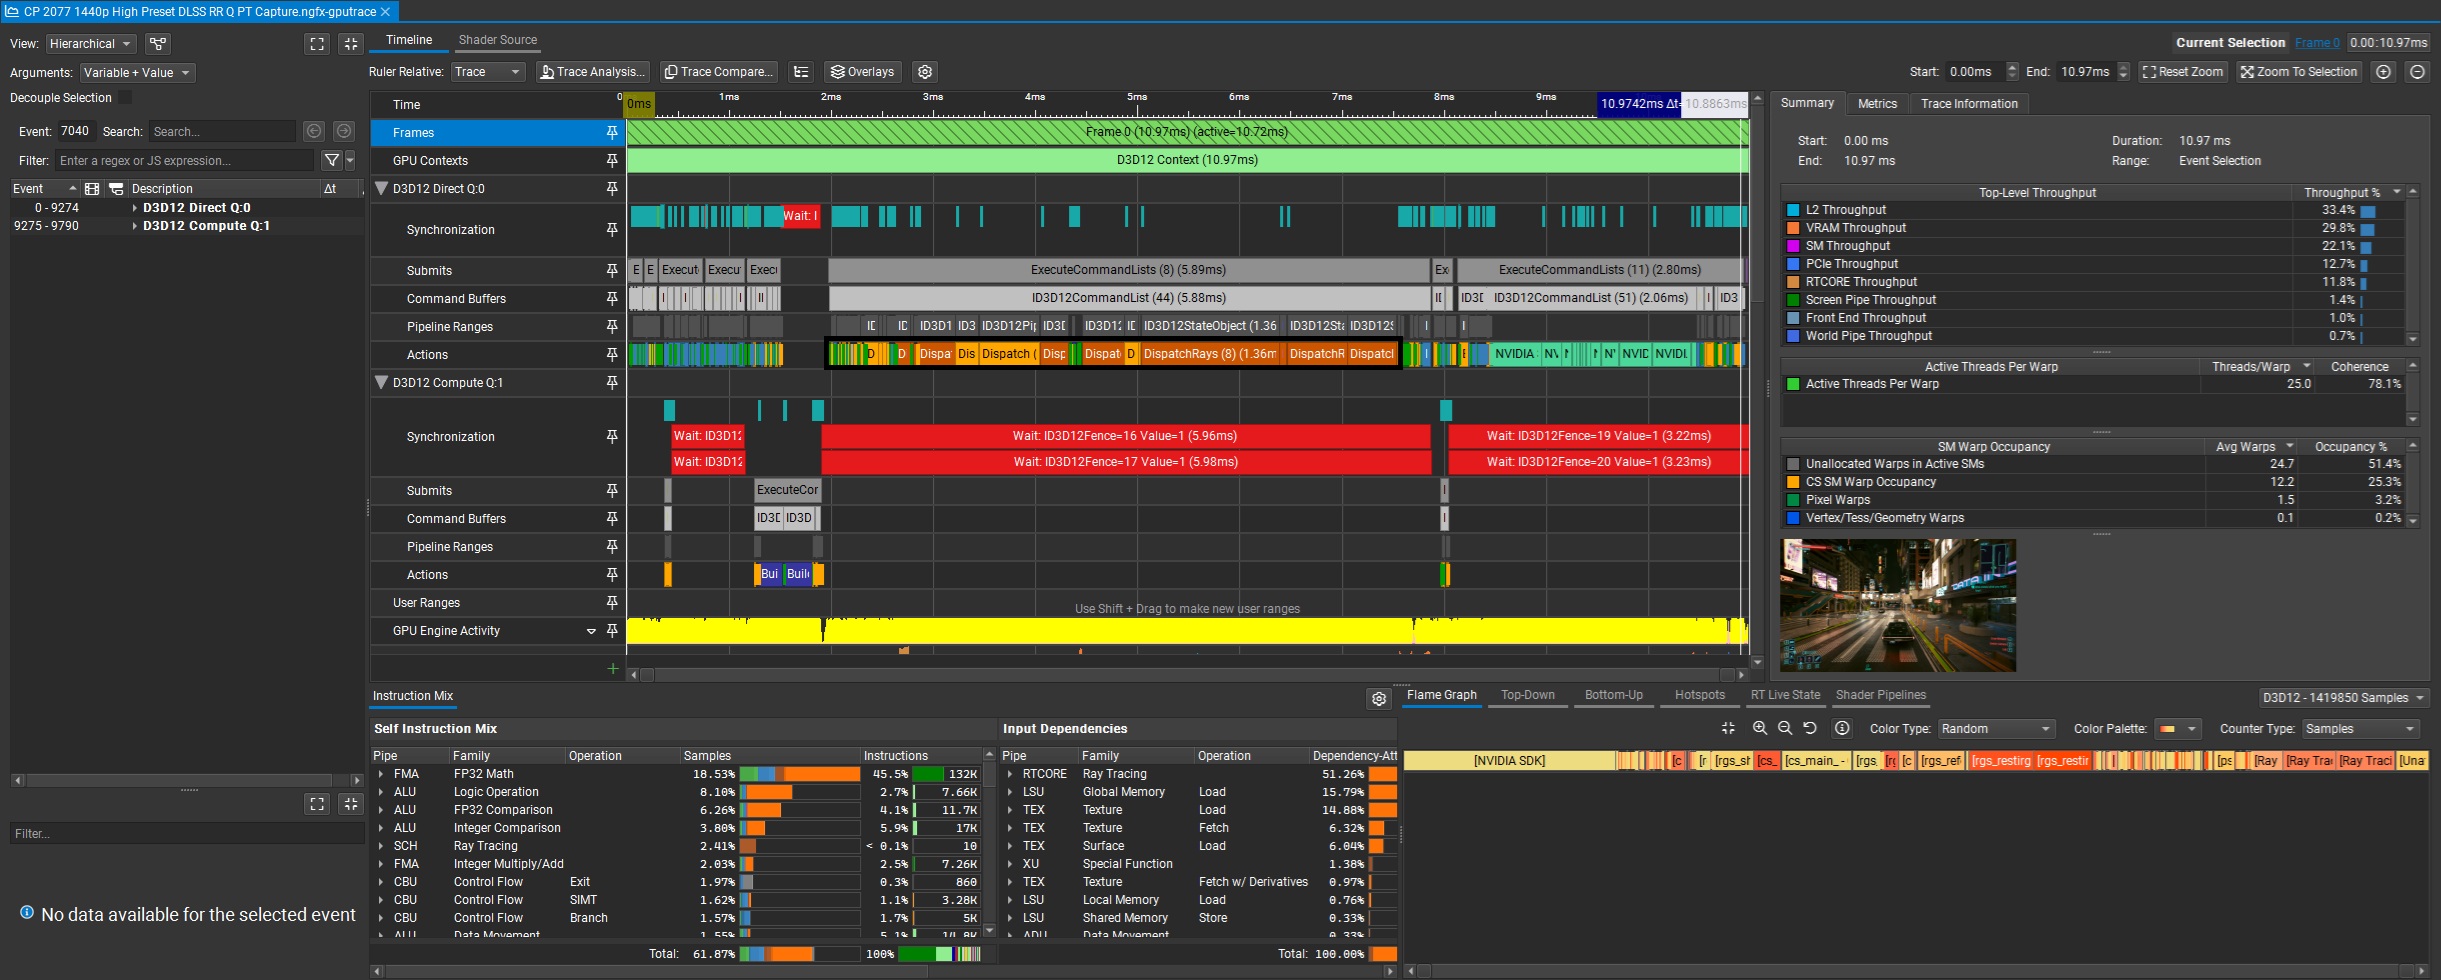Expand D3D12 Compute Q:1 in event tree

coord(135,226)
